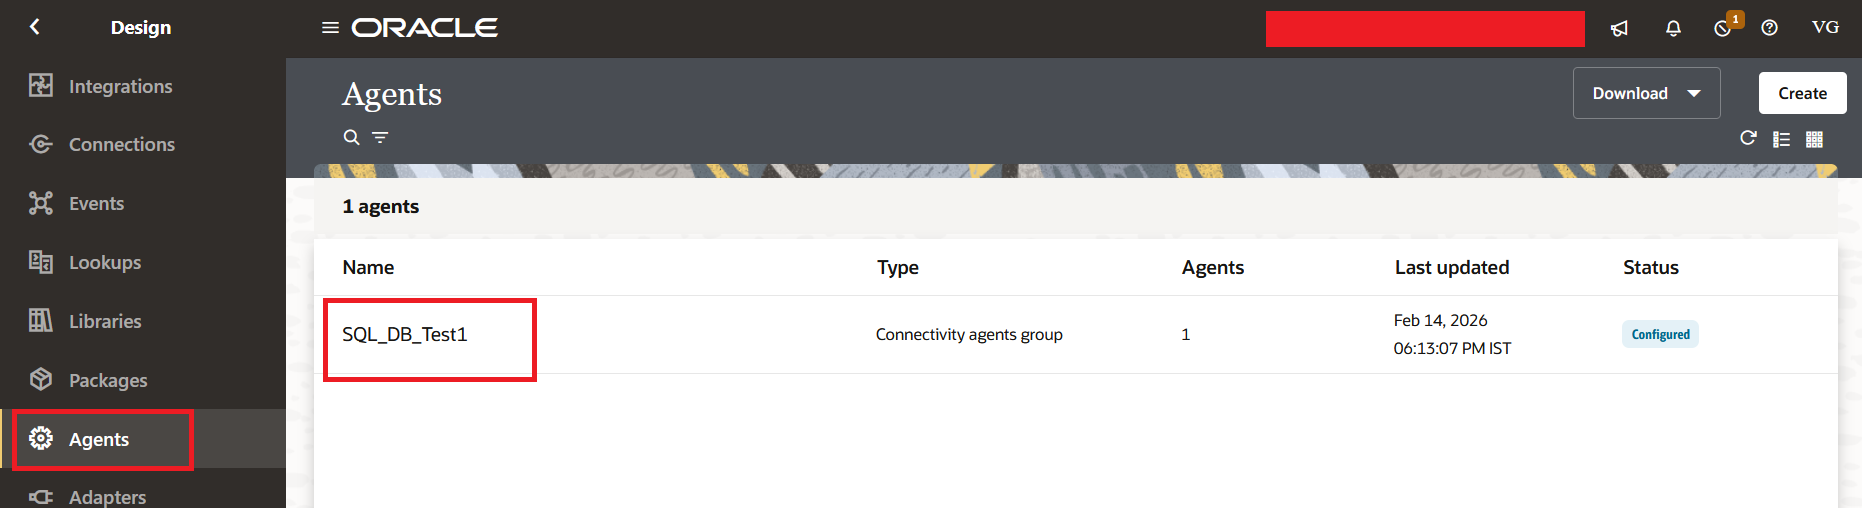Click the Create button
Viewport: 1862px width, 508px height.
coord(1802,93)
